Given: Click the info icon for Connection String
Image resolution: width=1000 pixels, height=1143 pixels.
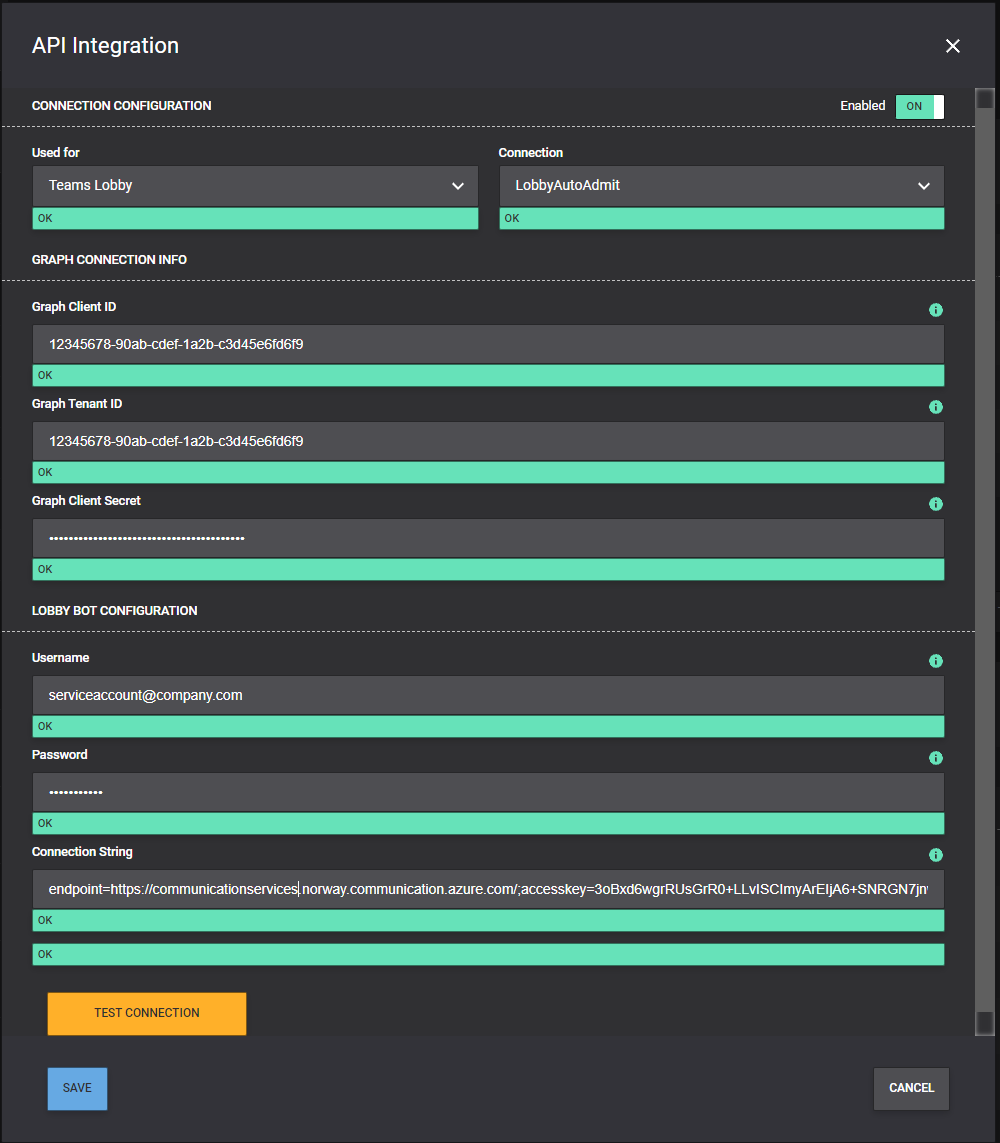Looking at the screenshot, I should point(936,854).
